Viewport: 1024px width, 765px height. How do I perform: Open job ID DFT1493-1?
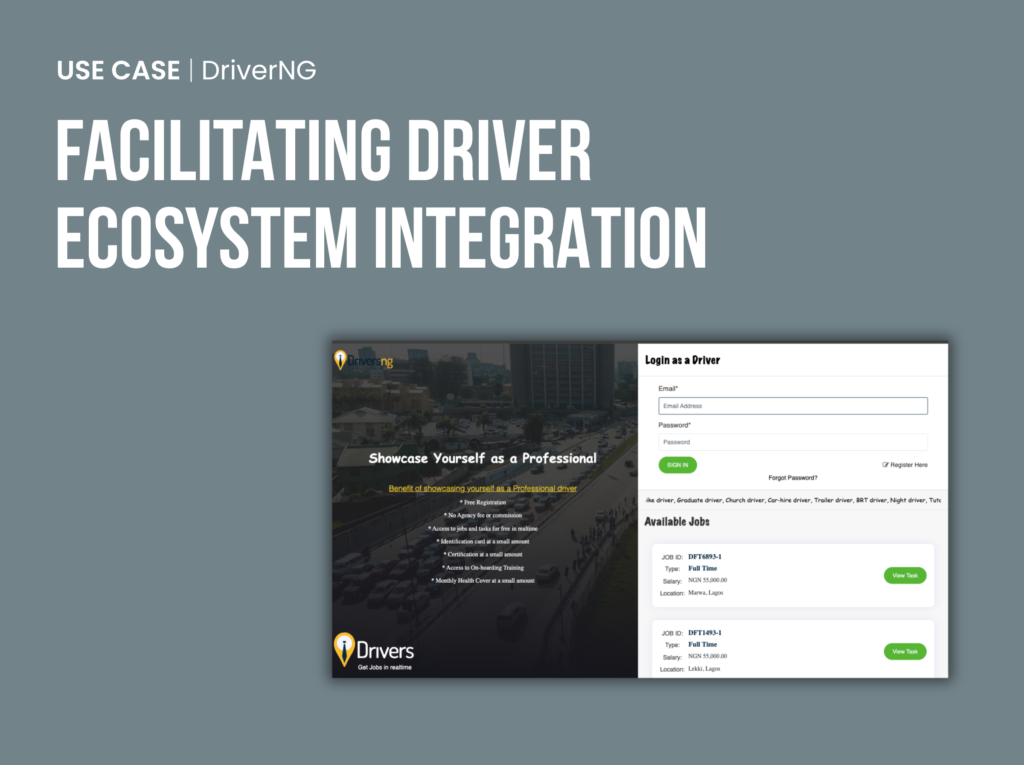click(705, 633)
